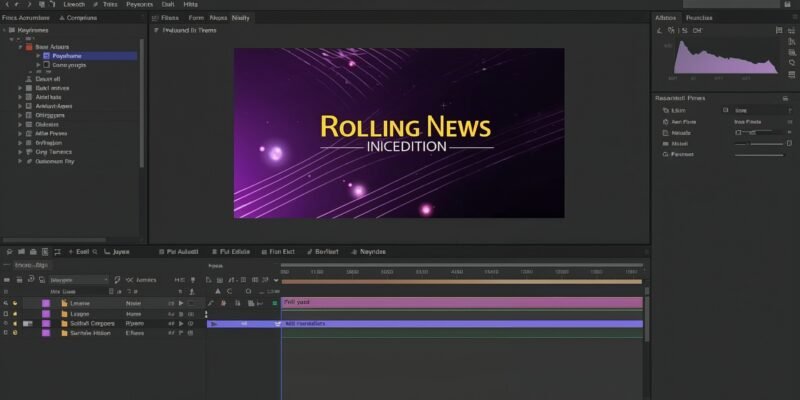Click the pen icon left of the Jayee button
The image size is (800, 400).
coord(104,252)
